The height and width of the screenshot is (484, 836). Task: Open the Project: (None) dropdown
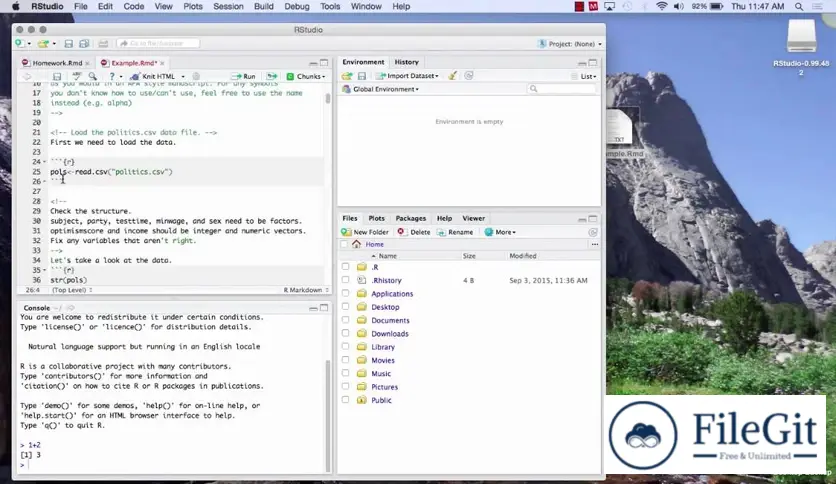click(570, 44)
